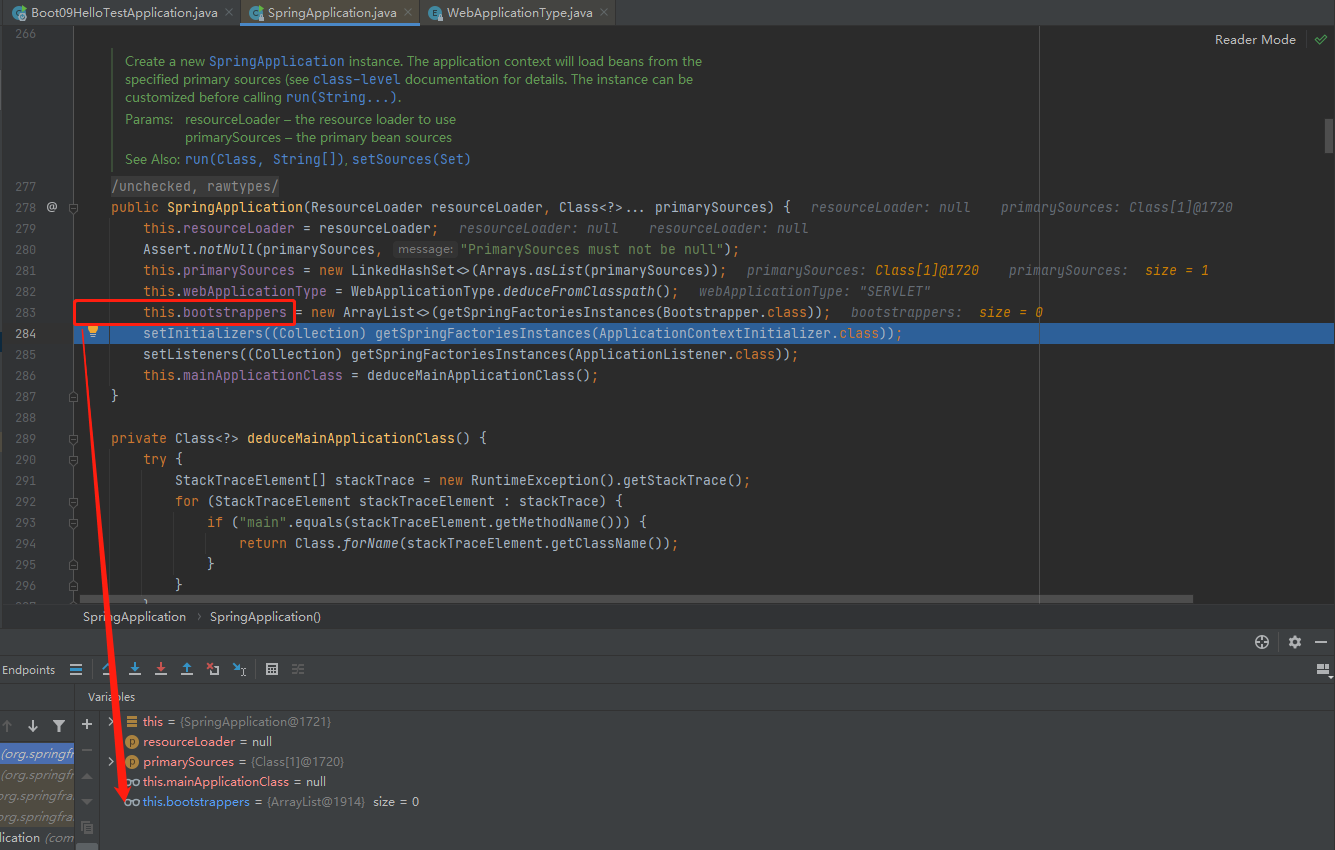Viewport: 1335px width, 850px height.
Task: Open the Evaluate Expression calculator icon
Action: (x=272, y=669)
